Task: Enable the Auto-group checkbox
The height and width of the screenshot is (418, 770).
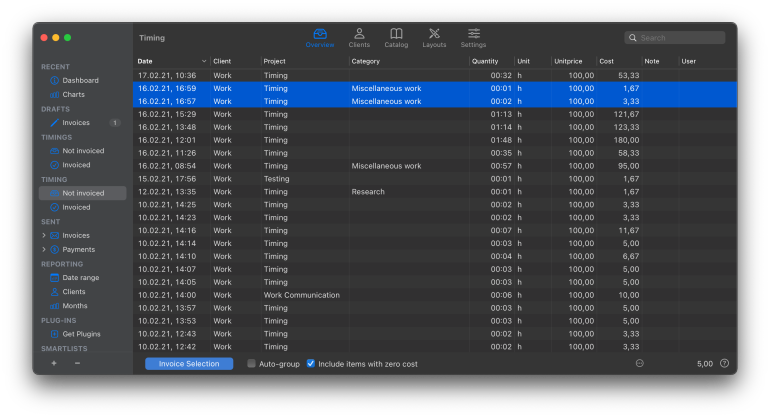Action: pyautogui.click(x=252, y=364)
